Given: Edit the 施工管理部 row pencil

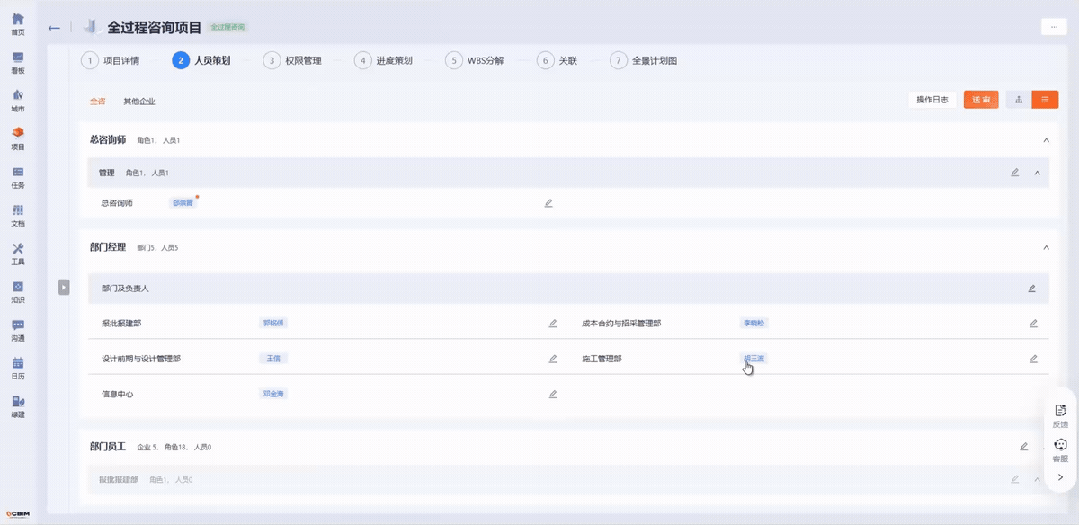Looking at the screenshot, I should coord(1034,358).
